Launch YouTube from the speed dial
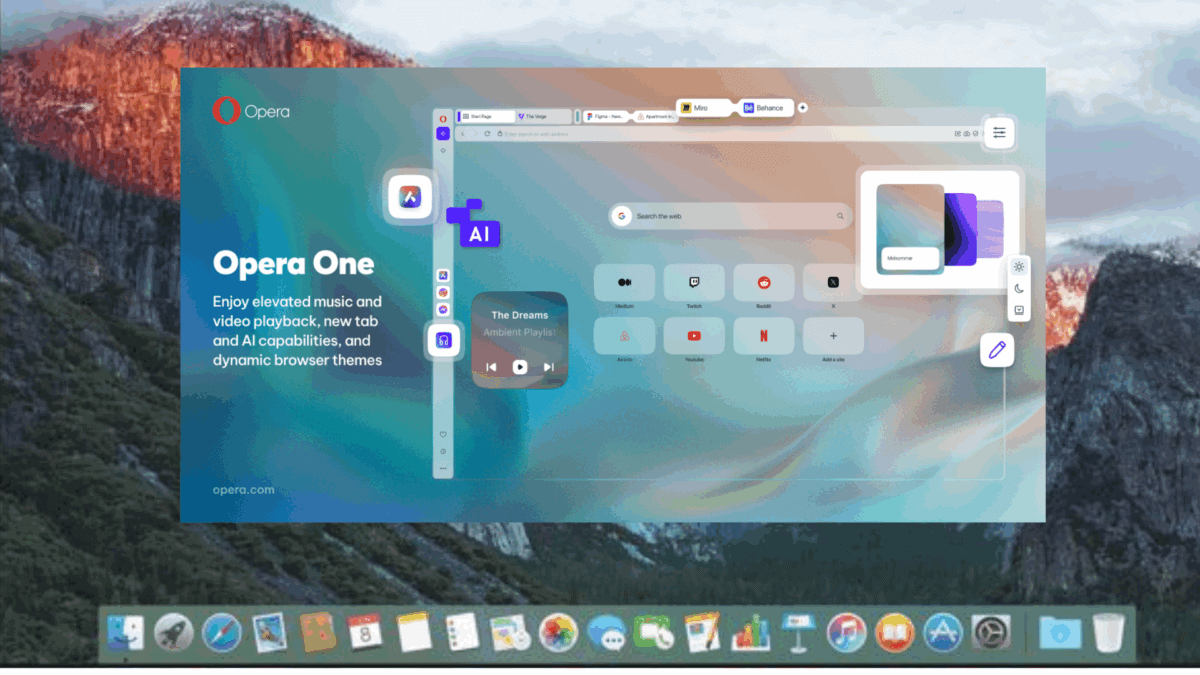 click(694, 335)
